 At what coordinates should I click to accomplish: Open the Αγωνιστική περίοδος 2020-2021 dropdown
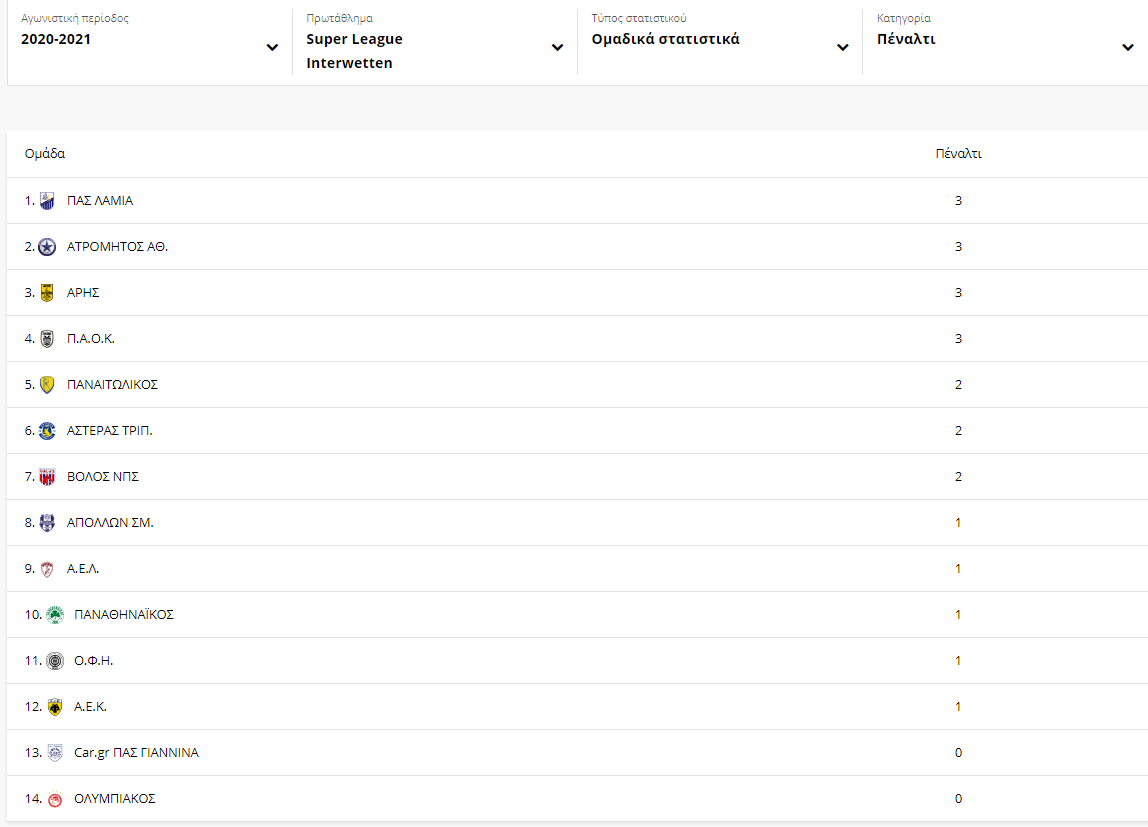(x=149, y=42)
